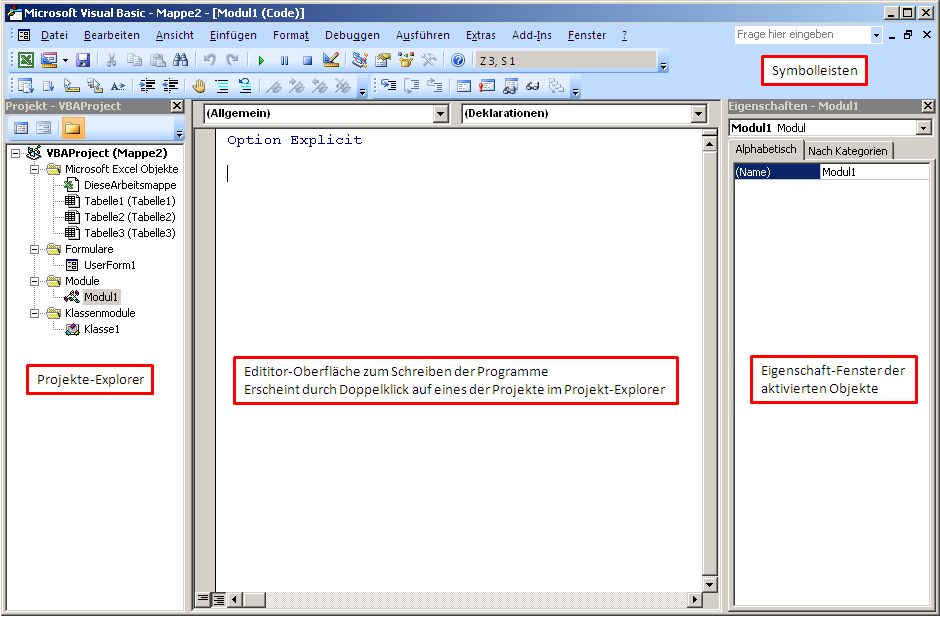Stop execution with the Reset square icon
Screen dimensions: 940x617
click(x=307, y=61)
